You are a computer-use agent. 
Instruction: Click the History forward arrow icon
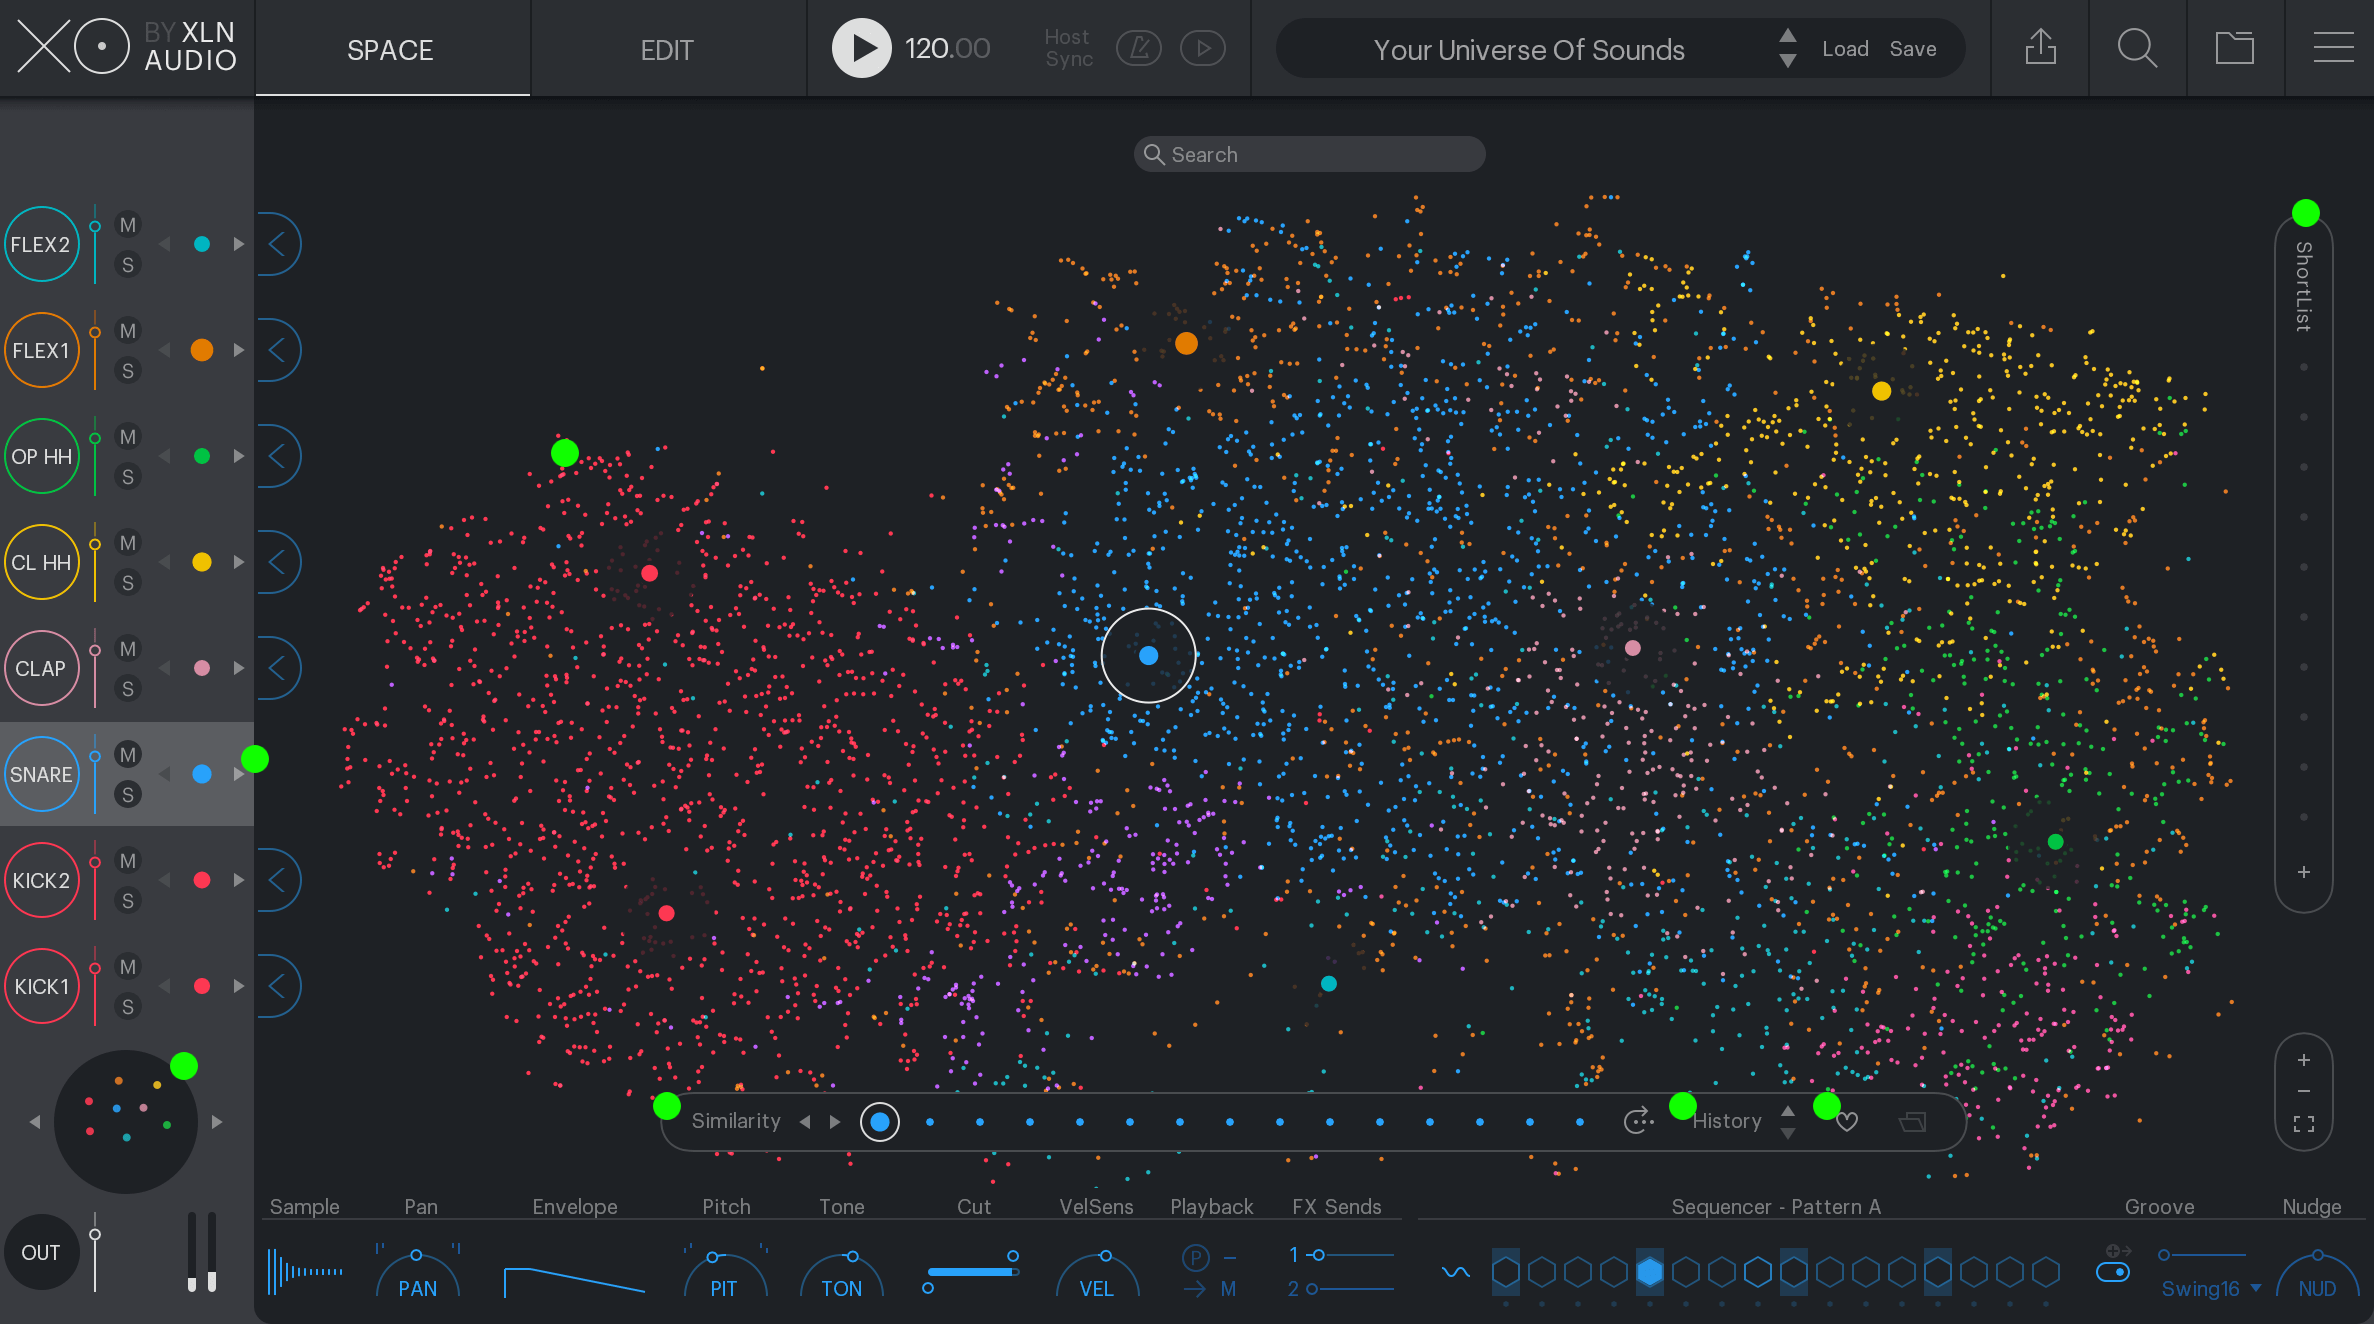point(1787,1110)
